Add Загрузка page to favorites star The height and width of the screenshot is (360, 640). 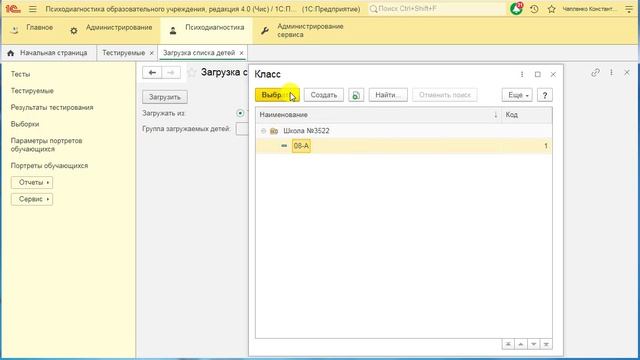191,73
